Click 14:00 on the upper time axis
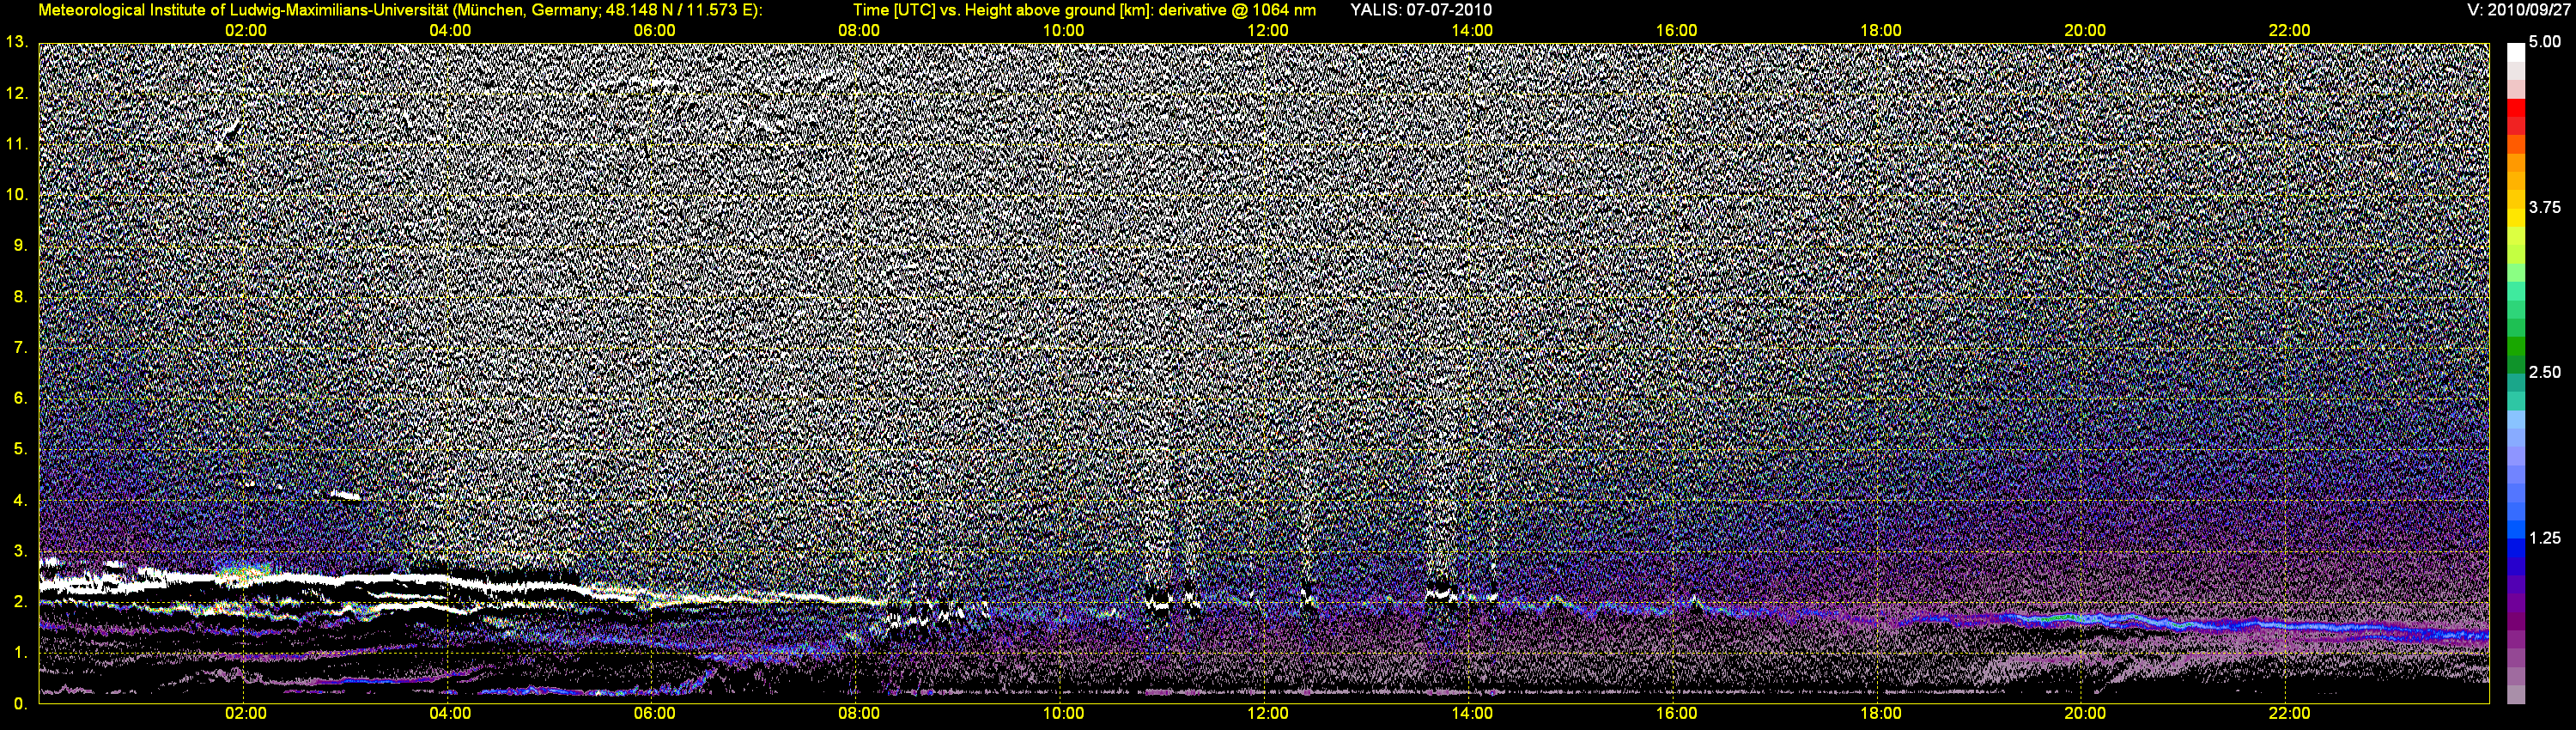This screenshot has height=730, width=2576. pyautogui.click(x=1472, y=30)
